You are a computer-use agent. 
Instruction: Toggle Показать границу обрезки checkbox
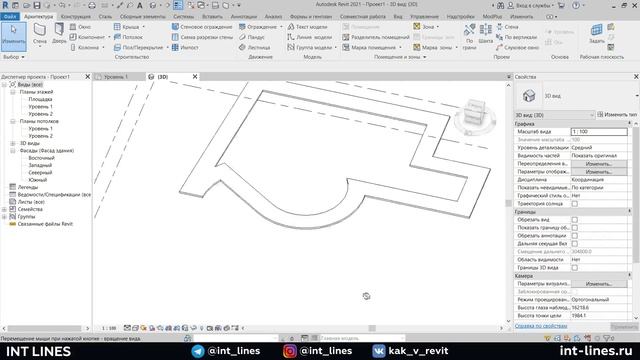pos(574,228)
